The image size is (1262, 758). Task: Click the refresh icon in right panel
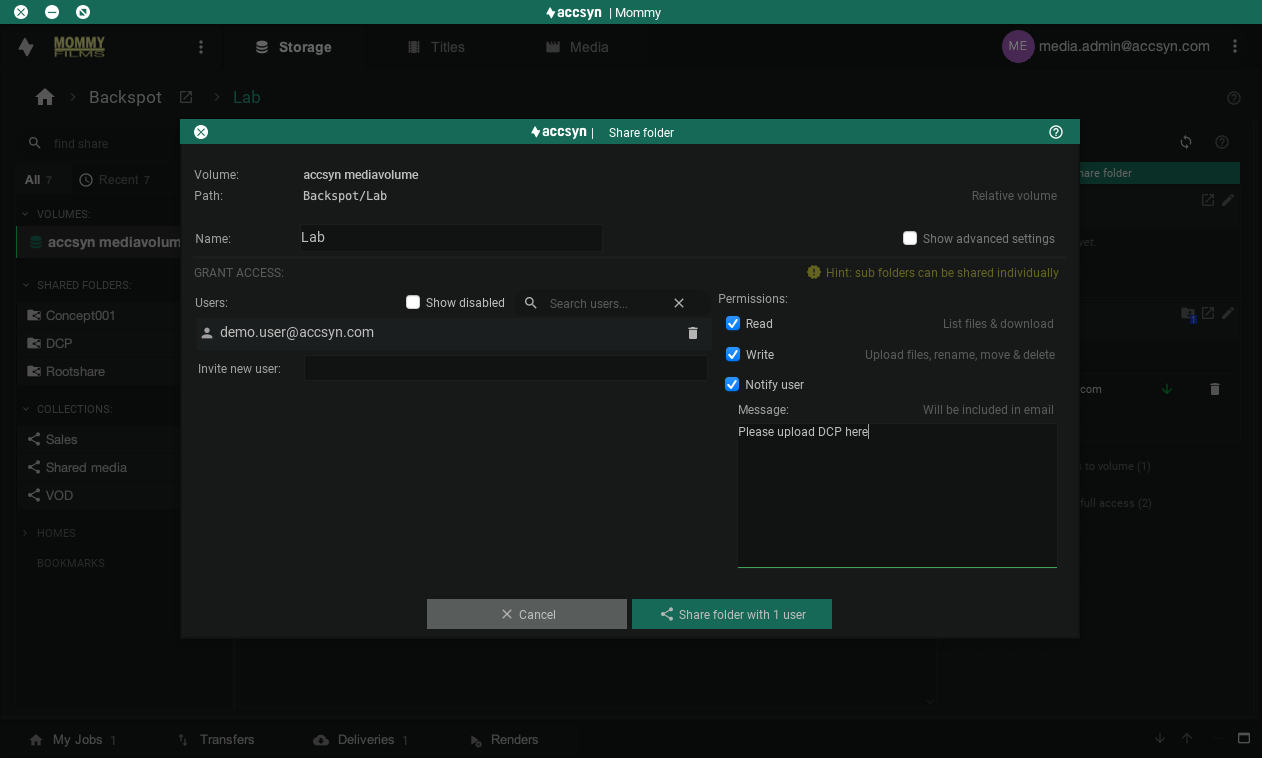point(1186,142)
